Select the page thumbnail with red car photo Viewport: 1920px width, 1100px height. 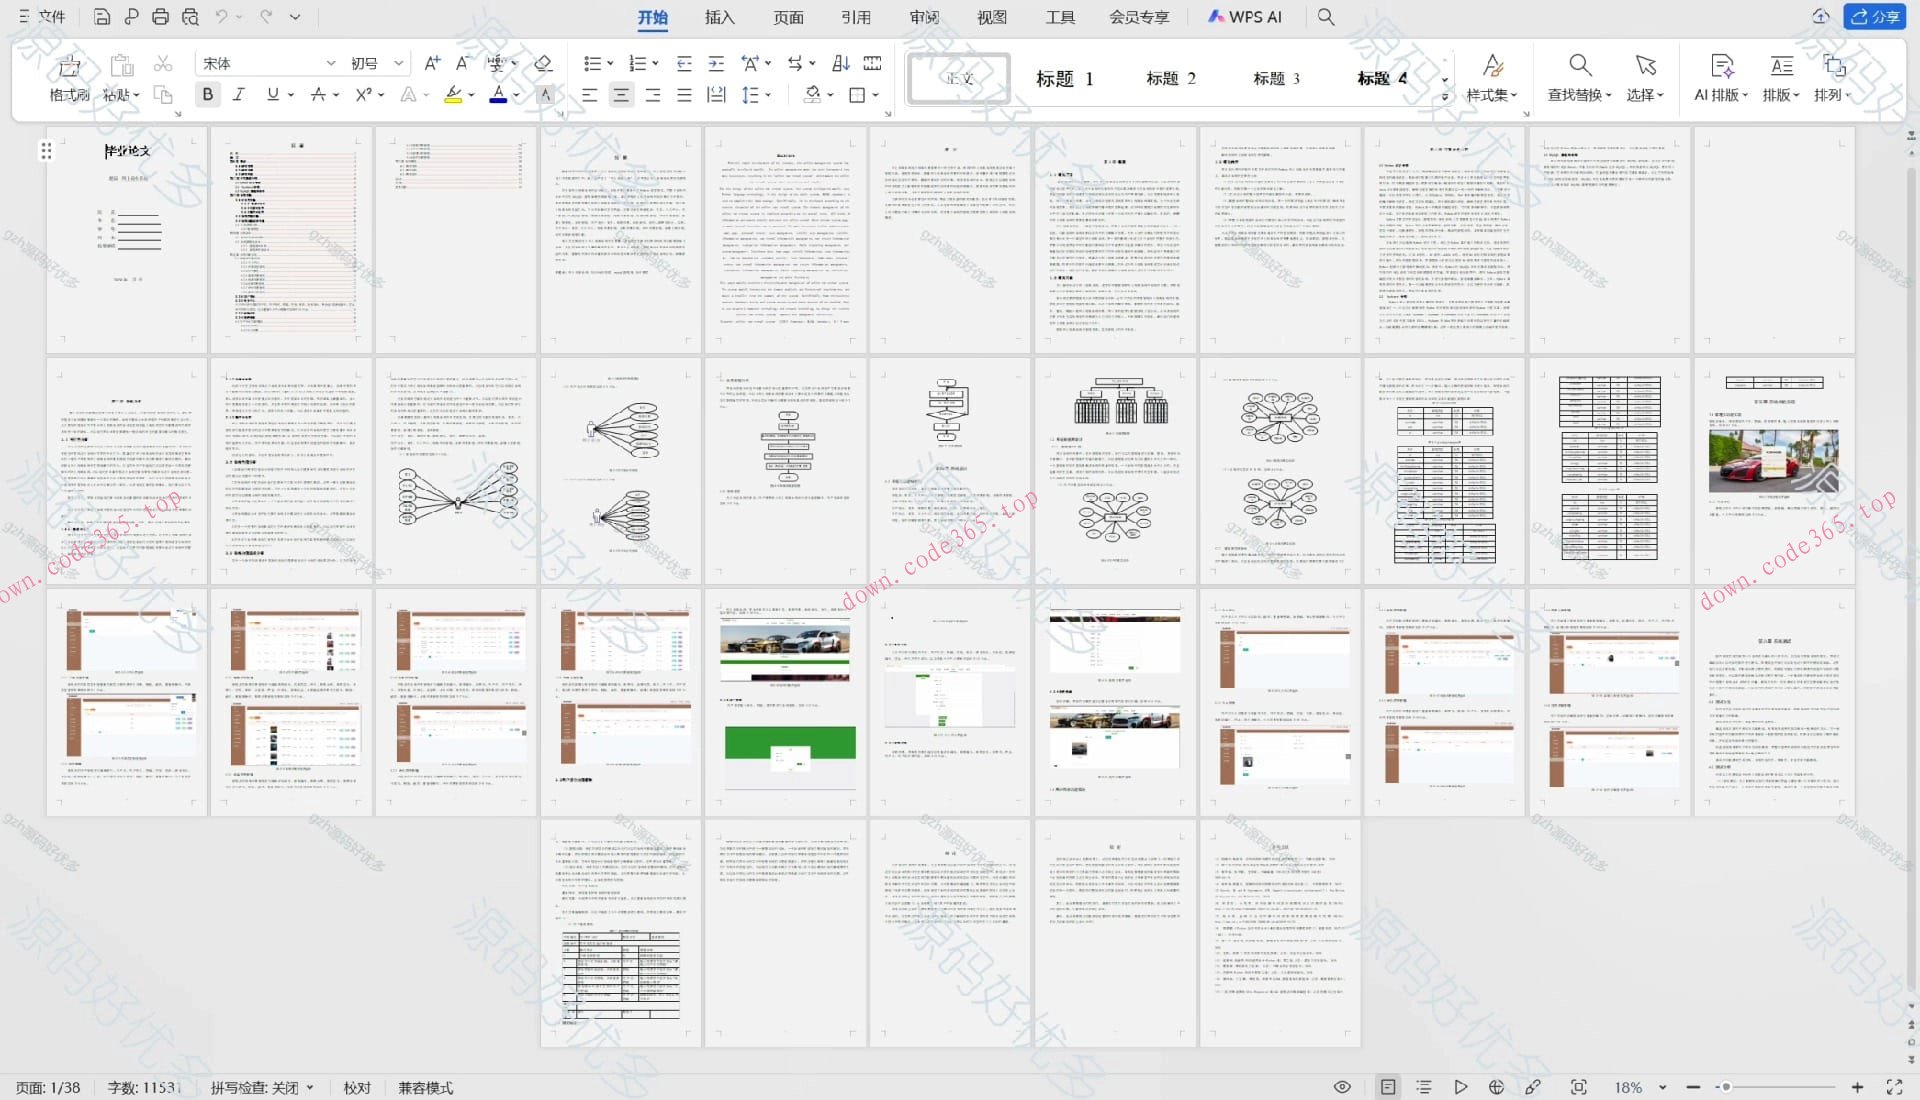(1773, 470)
